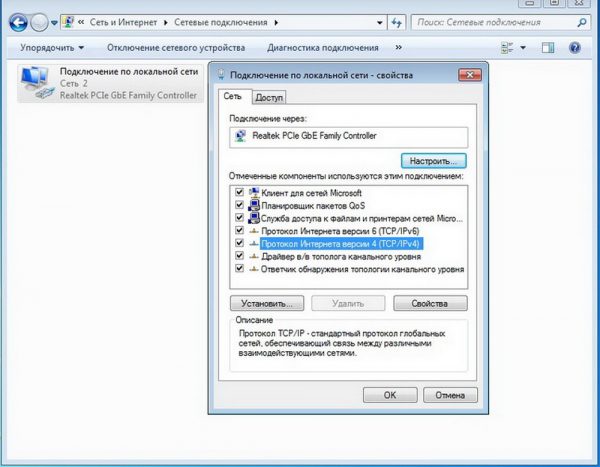Select 'Планировщик пакетов QoS' list row
The height and width of the screenshot is (467, 600).
(313, 206)
